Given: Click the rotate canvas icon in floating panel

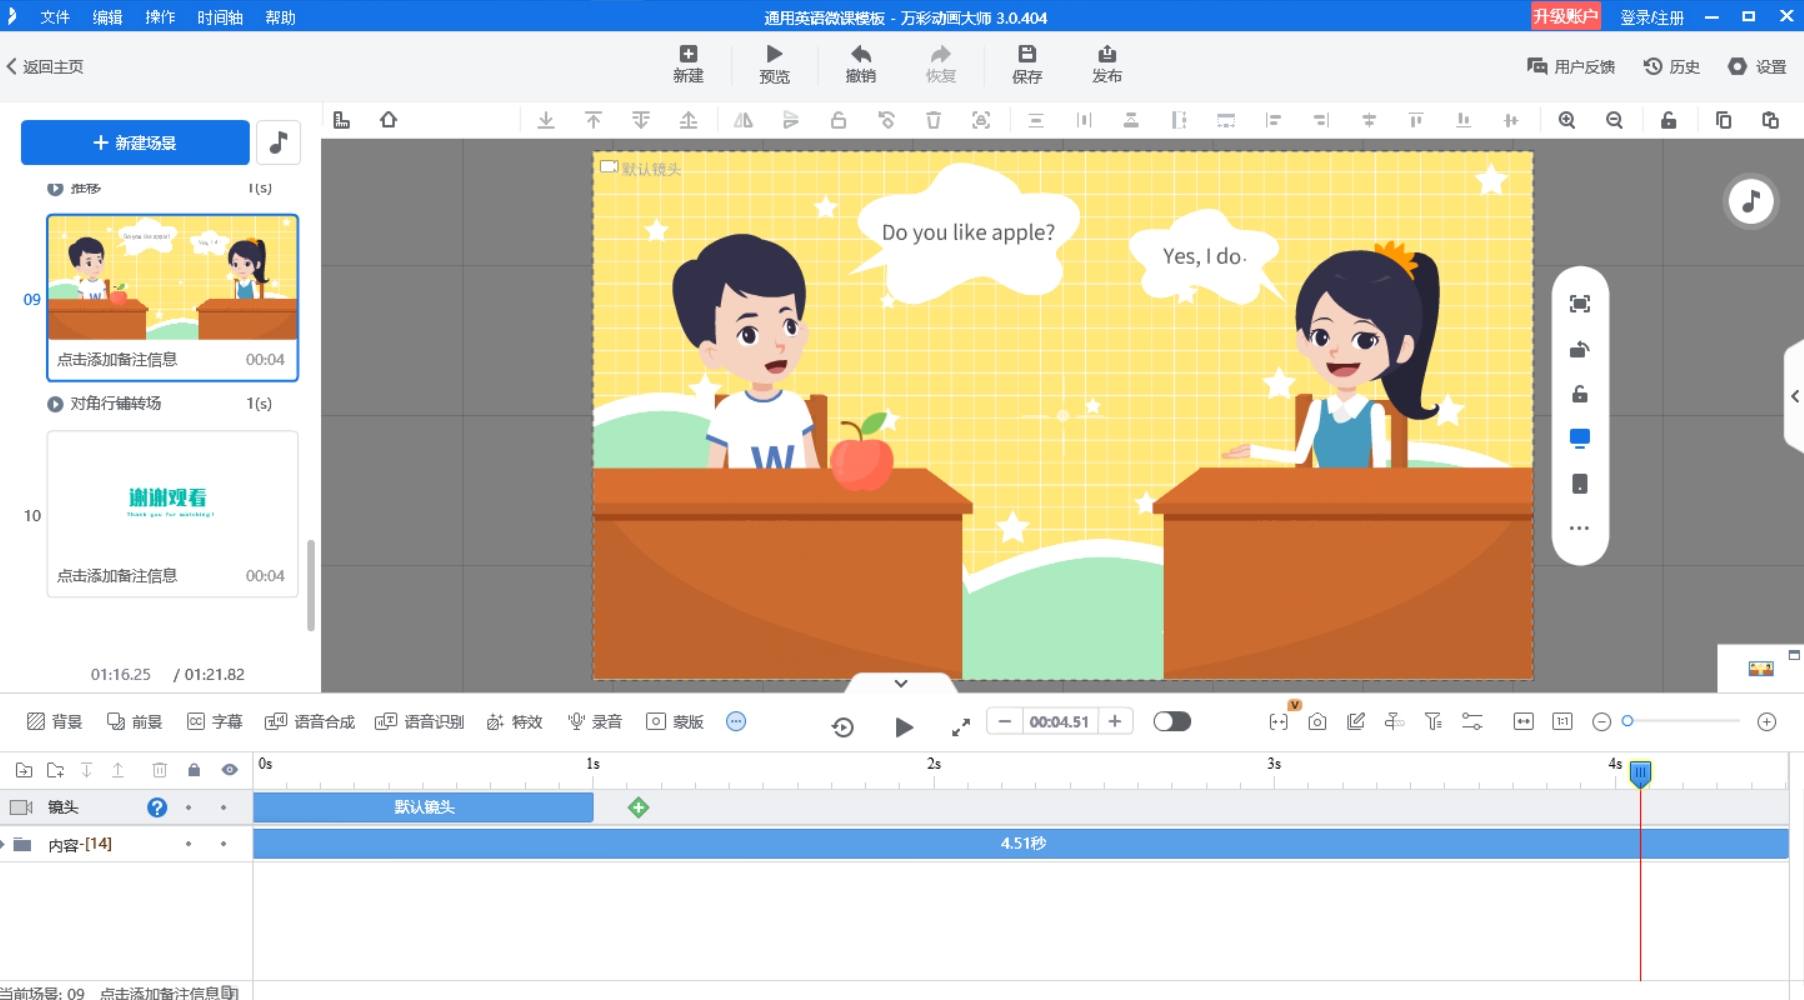Looking at the screenshot, I should [1580, 349].
